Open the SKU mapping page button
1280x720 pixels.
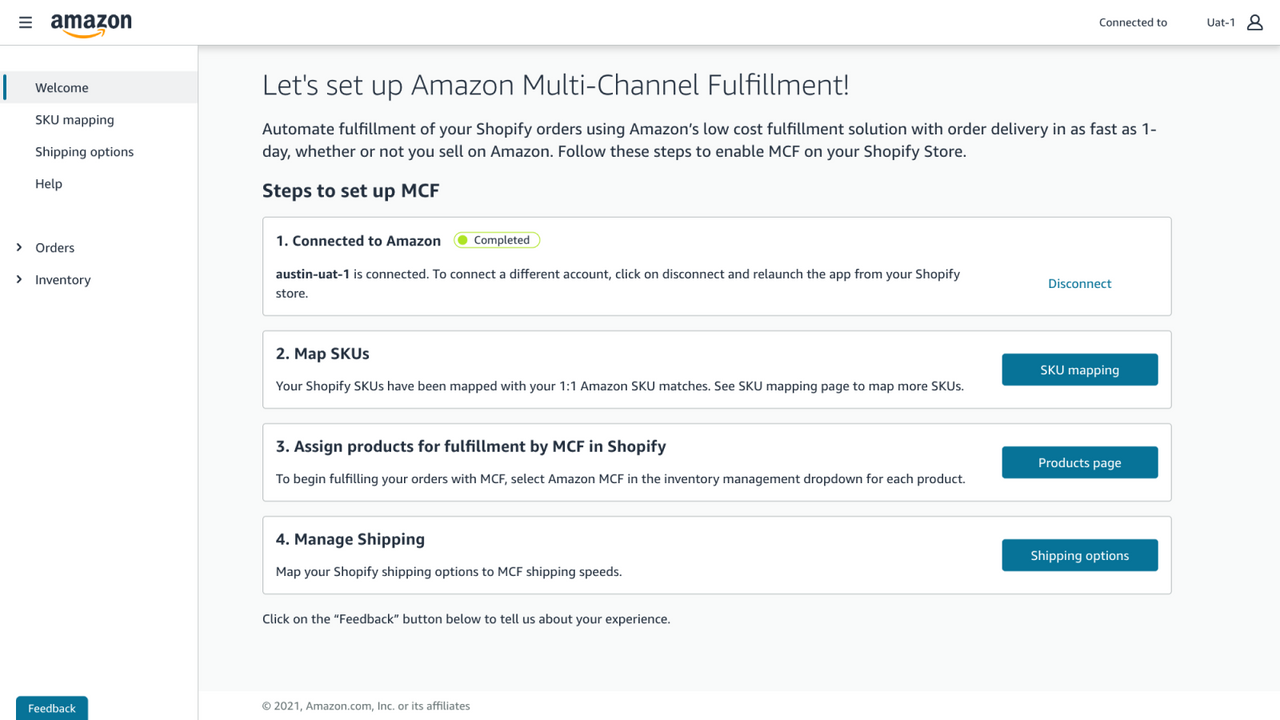[1079, 369]
